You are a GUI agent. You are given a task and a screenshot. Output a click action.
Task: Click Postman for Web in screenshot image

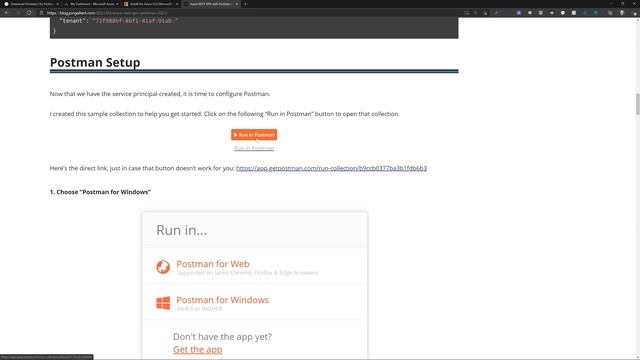point(213,264)
